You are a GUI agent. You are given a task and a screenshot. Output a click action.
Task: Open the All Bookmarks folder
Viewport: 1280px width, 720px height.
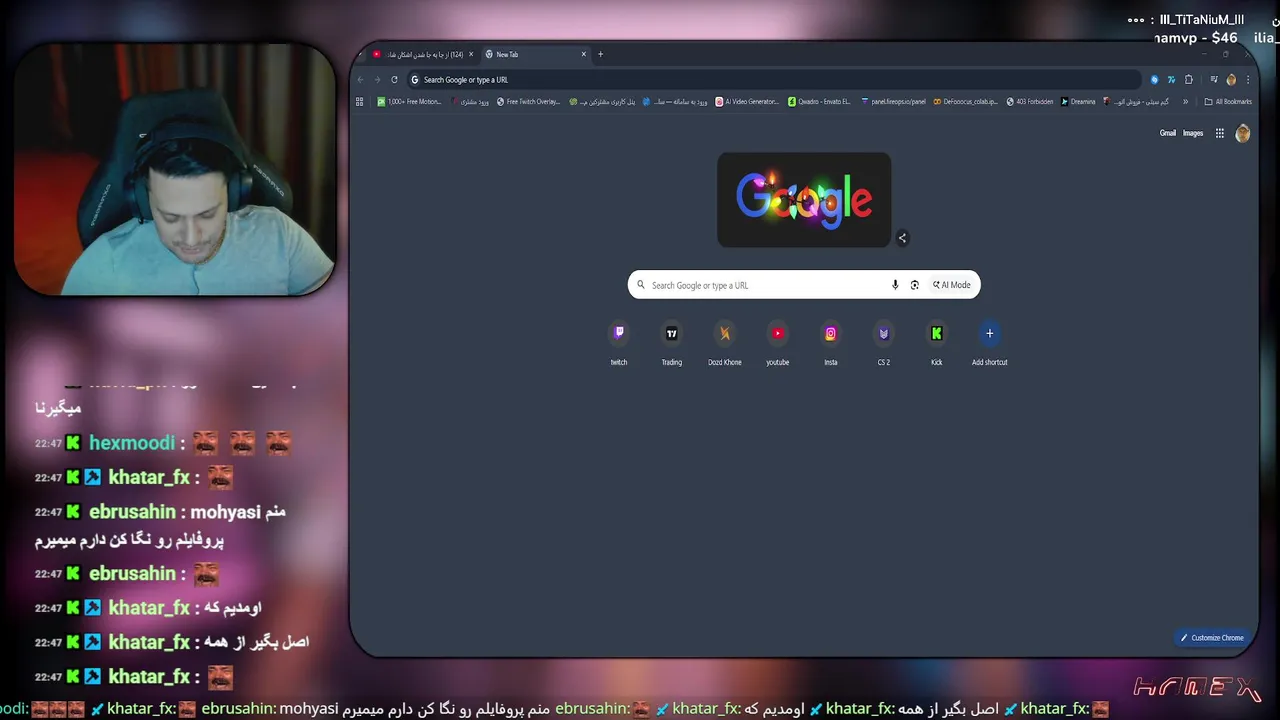click(1228, 102)
